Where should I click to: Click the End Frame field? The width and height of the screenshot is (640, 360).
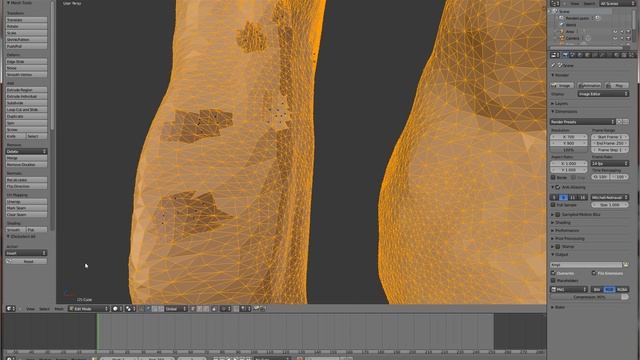(609, 143)
